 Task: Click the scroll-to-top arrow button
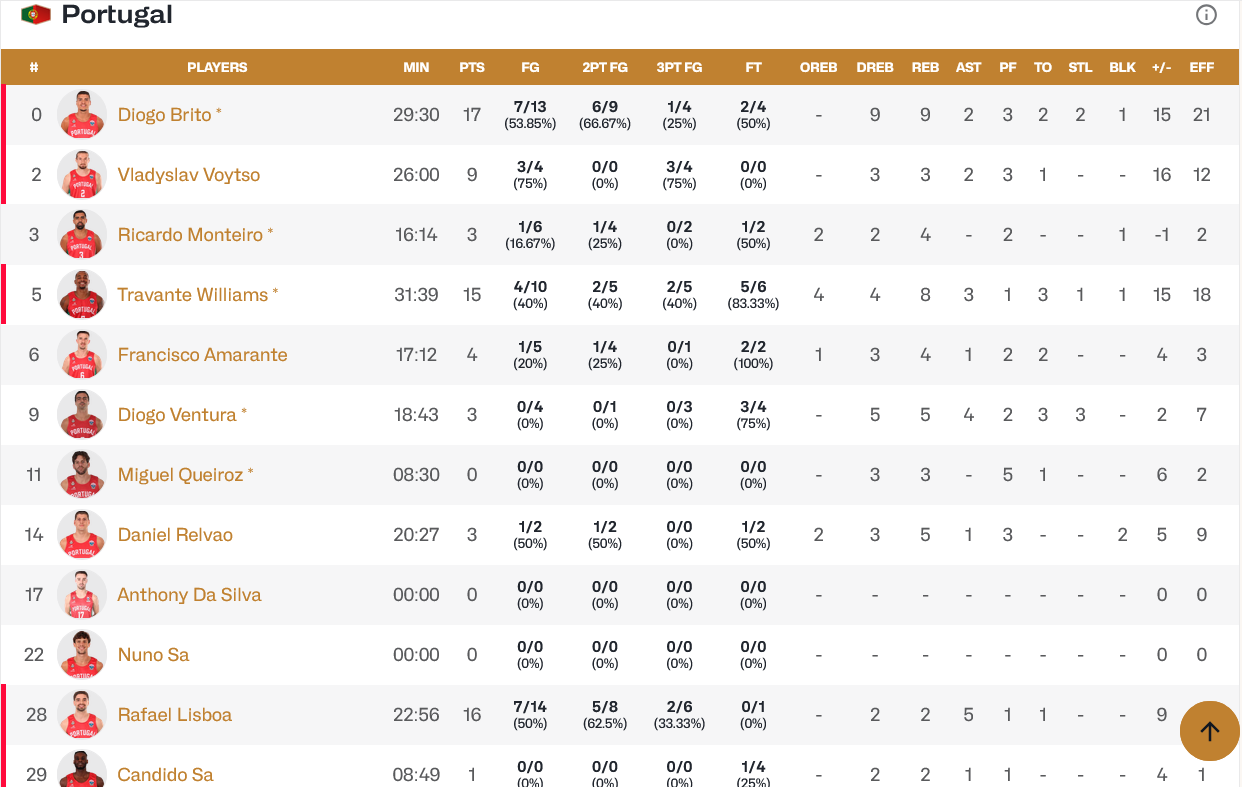coord(1210,731)
